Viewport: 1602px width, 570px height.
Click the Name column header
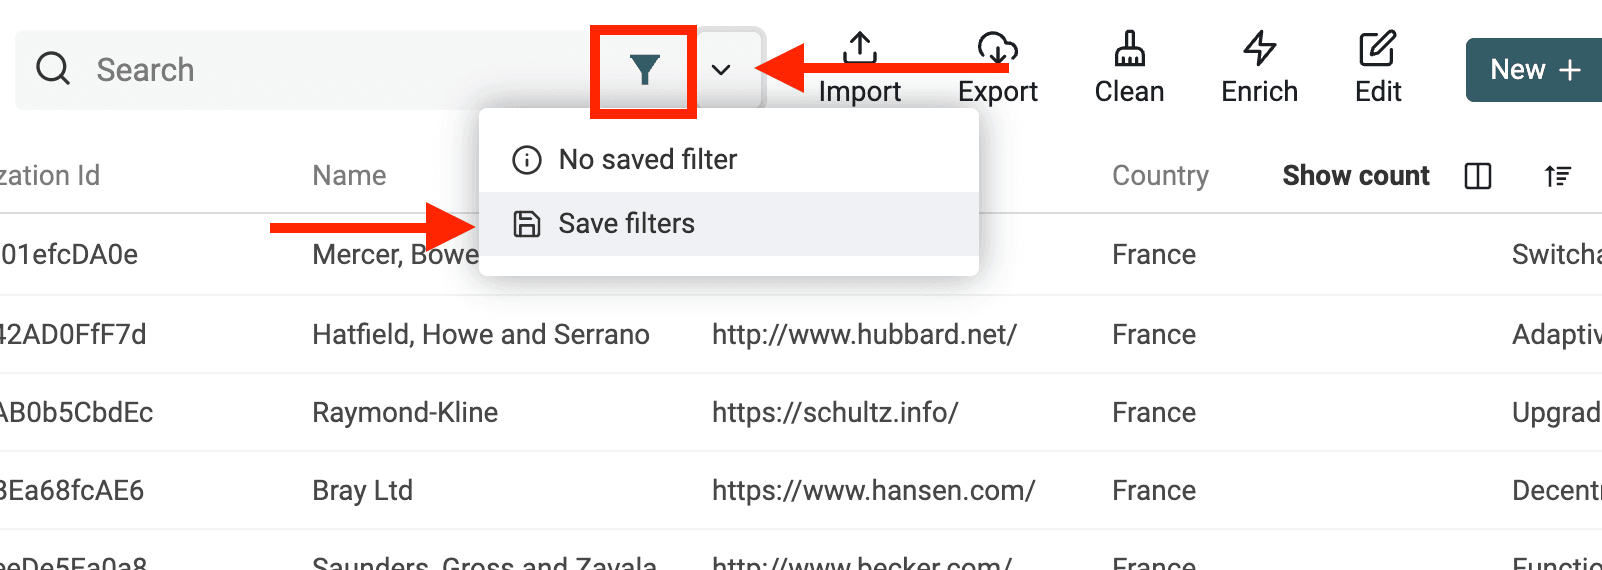tap(349, 176)
